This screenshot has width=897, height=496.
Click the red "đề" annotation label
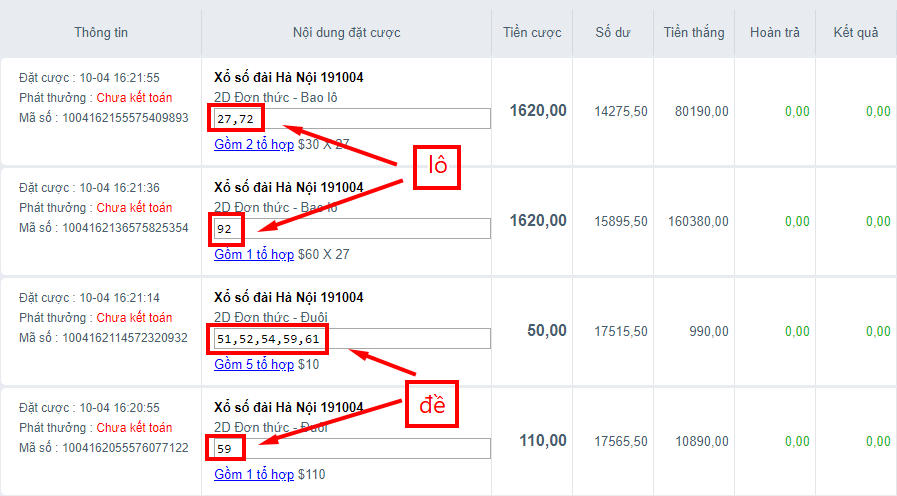(x=432, y=405)
